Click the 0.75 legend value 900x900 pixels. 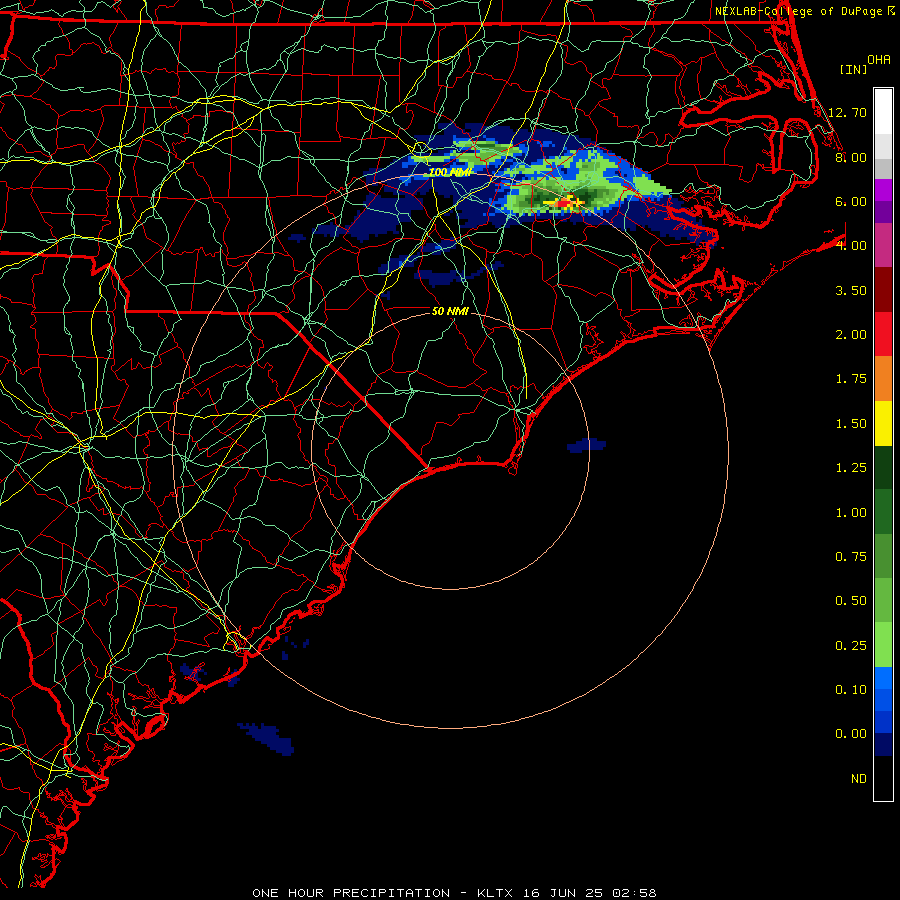(x=851, y=557)
